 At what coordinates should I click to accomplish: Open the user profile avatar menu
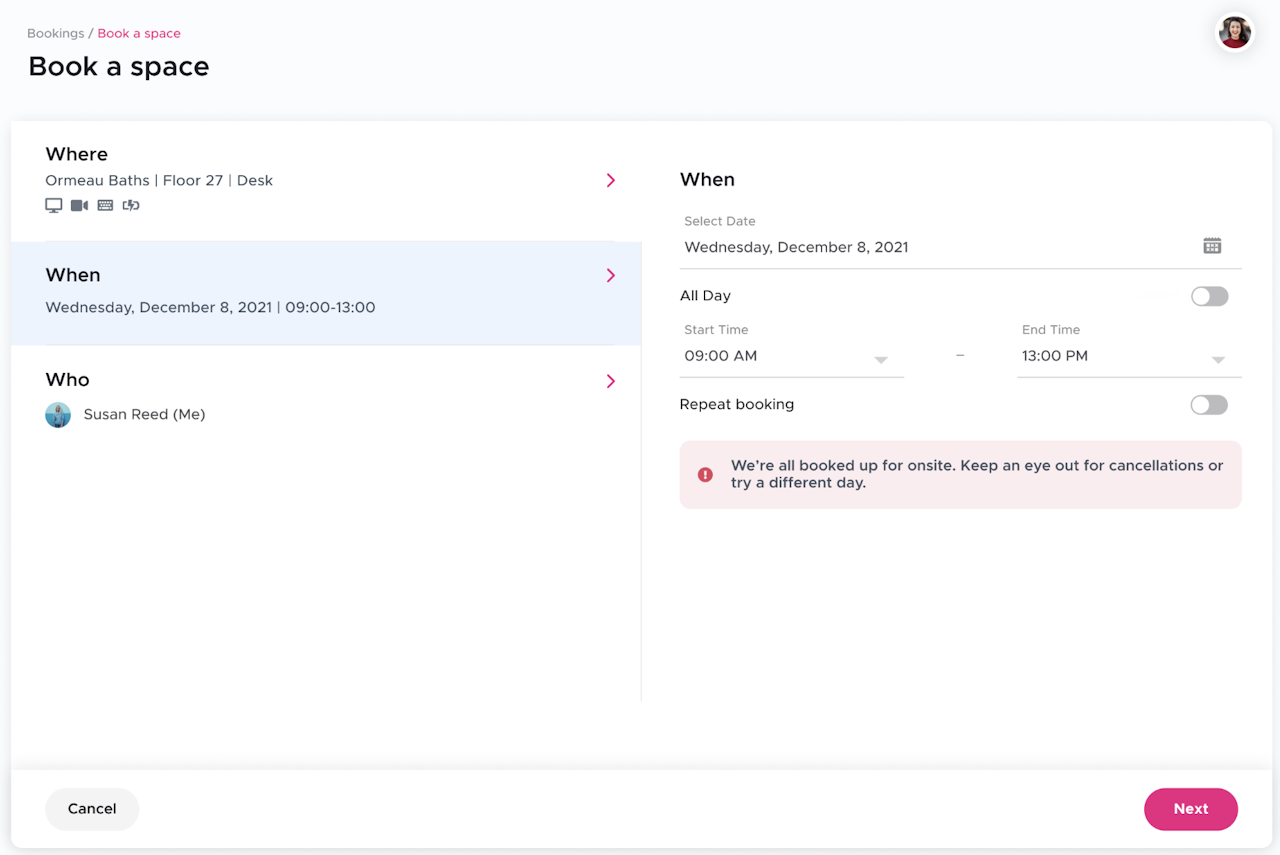click(1235, 32)
